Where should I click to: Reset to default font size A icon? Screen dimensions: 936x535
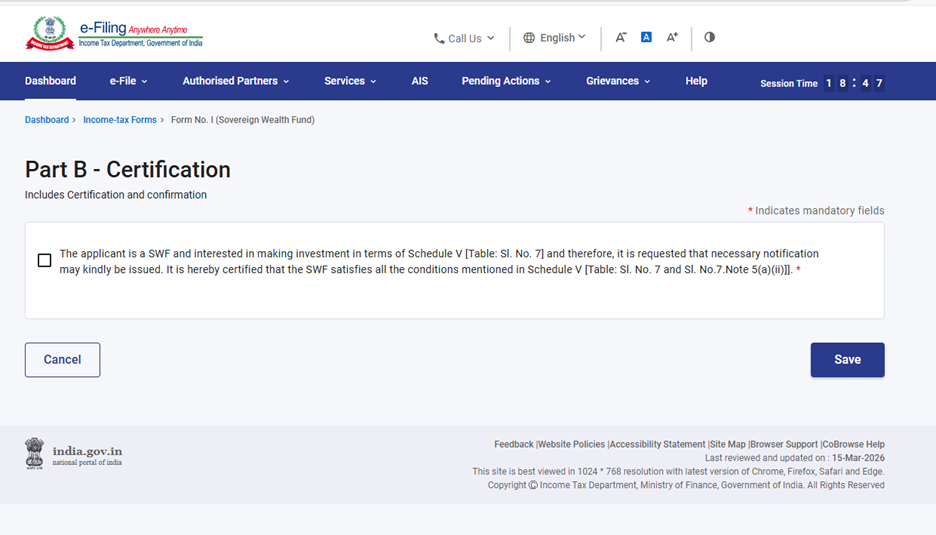(646, 38)
